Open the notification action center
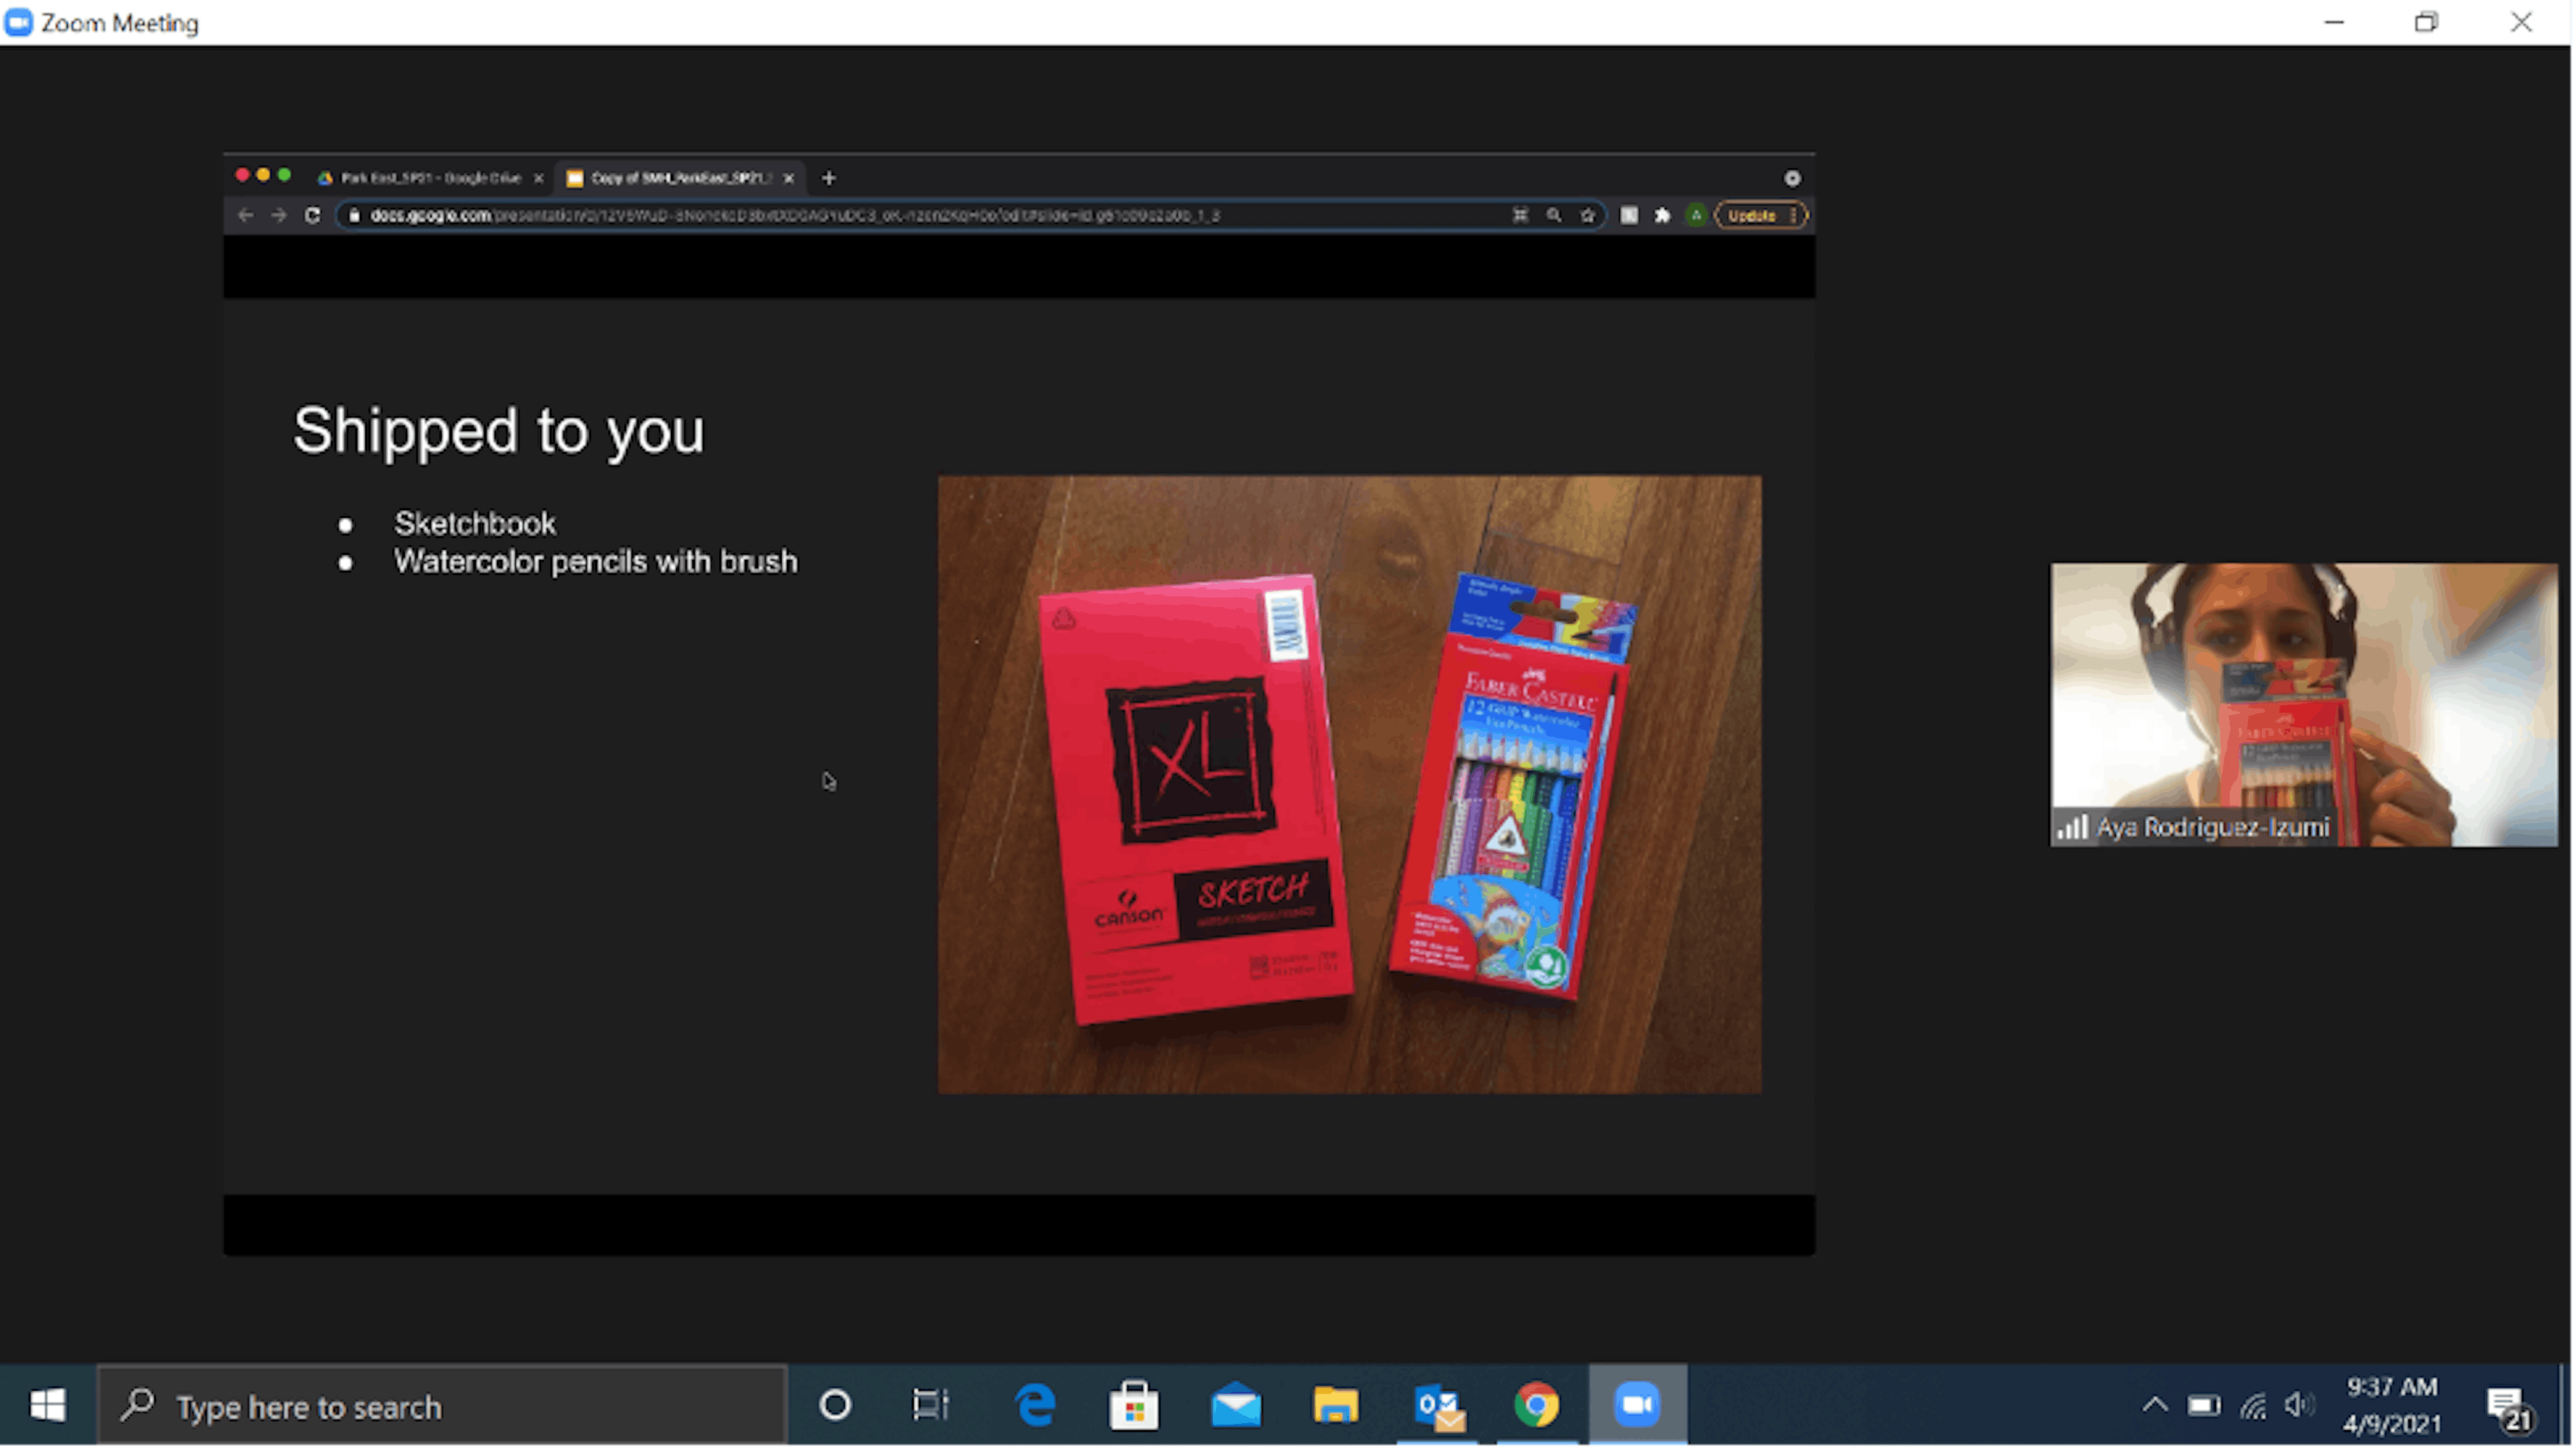The width and height of the screenshot is (2576, 1450). pyautogui.click(x=2508, y=1406)
